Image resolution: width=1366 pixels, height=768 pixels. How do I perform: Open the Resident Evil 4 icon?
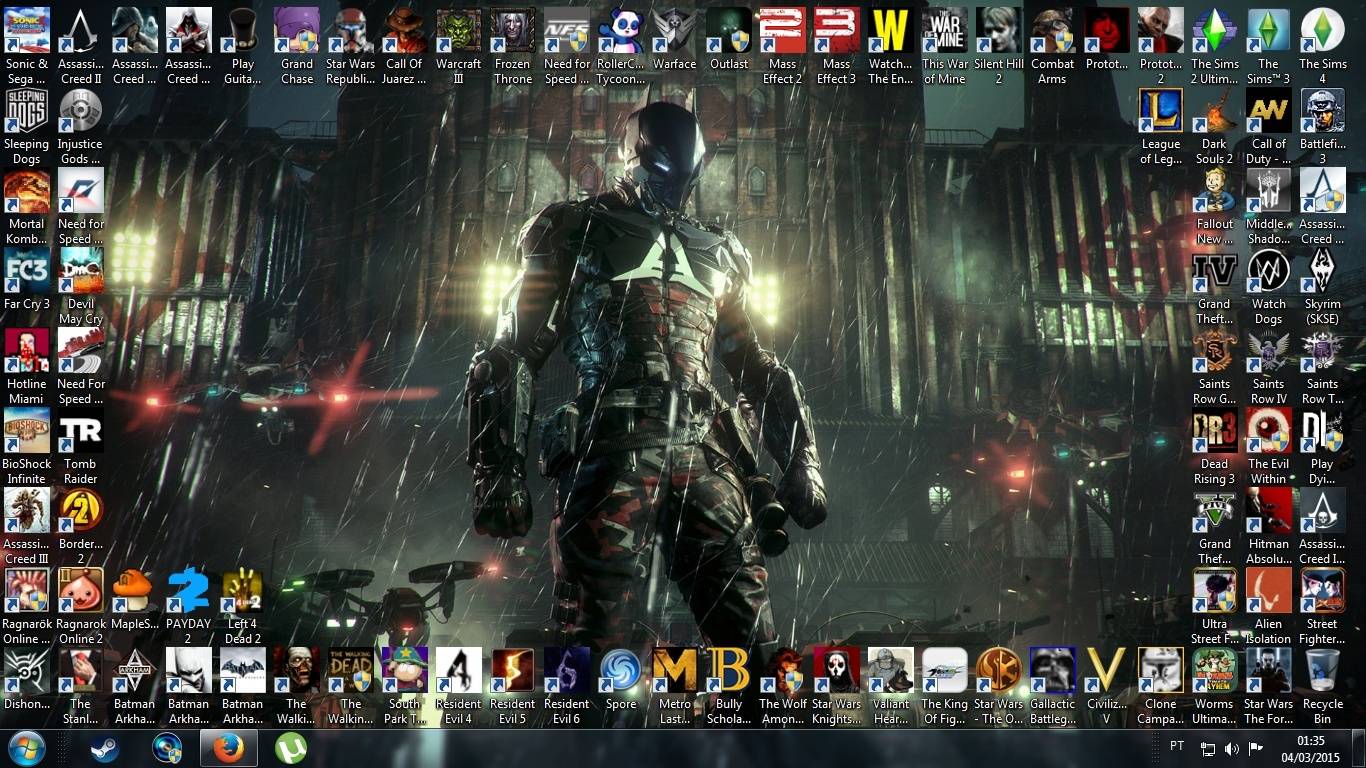[459, 670]
